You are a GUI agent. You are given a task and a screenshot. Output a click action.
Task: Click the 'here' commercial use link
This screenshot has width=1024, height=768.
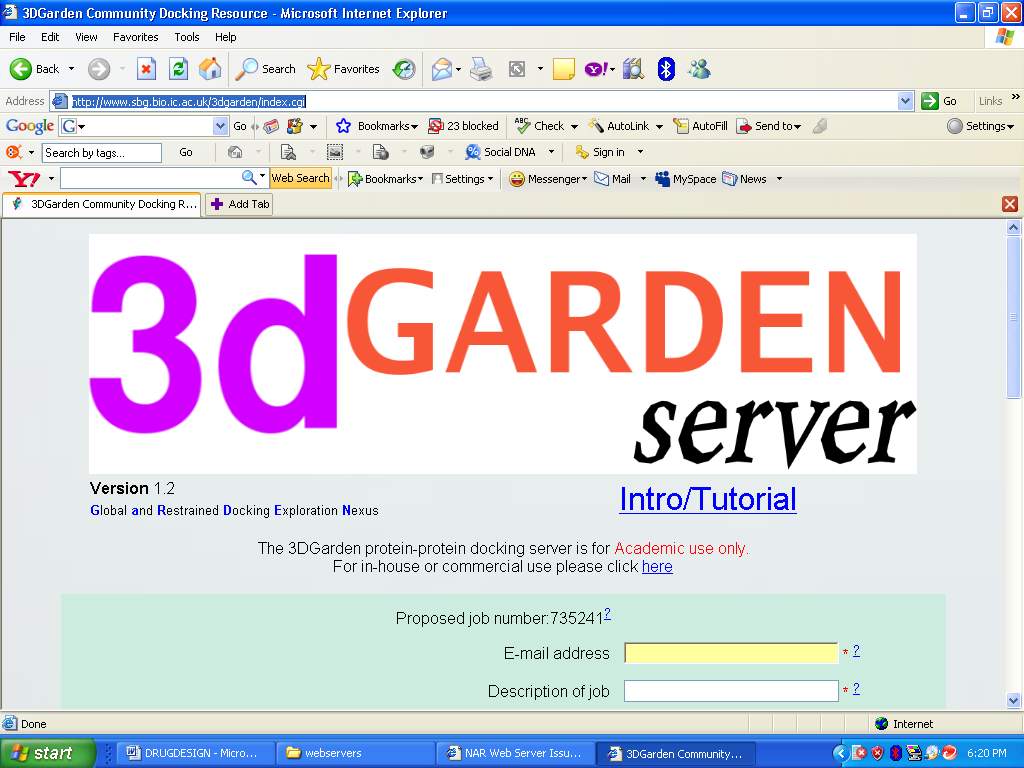coord(657,566)
